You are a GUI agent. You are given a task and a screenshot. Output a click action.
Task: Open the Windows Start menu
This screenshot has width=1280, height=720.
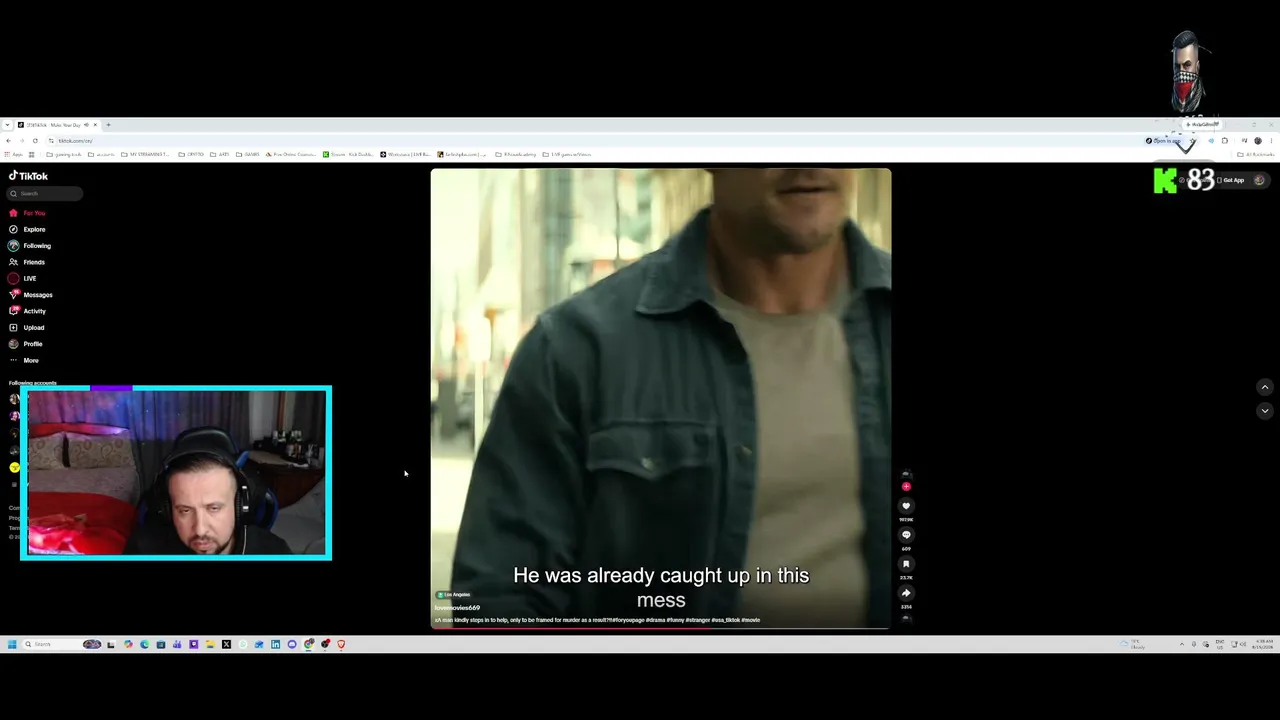pos(12,644)
